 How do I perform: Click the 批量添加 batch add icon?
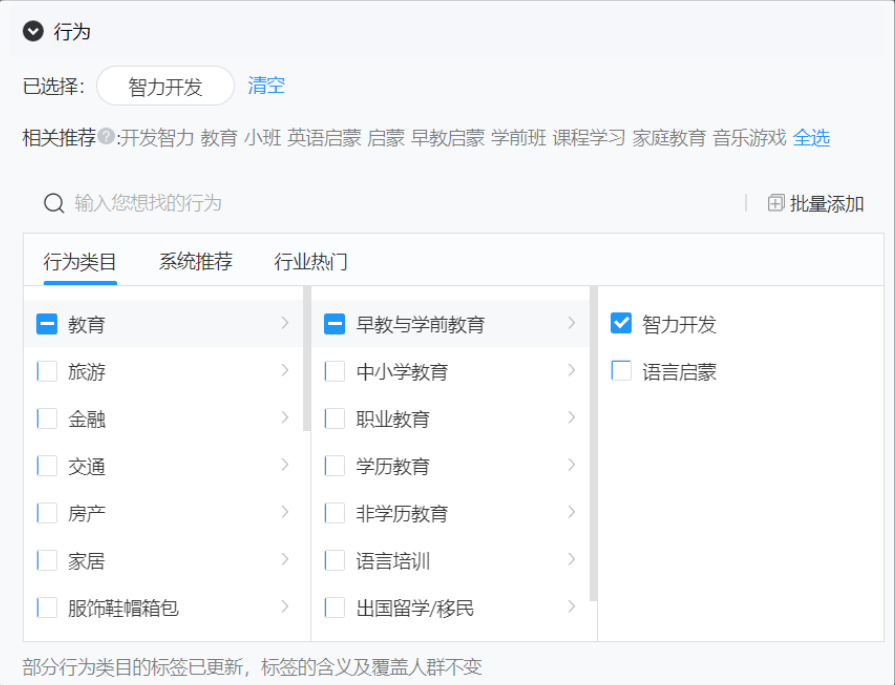(776, 202)
